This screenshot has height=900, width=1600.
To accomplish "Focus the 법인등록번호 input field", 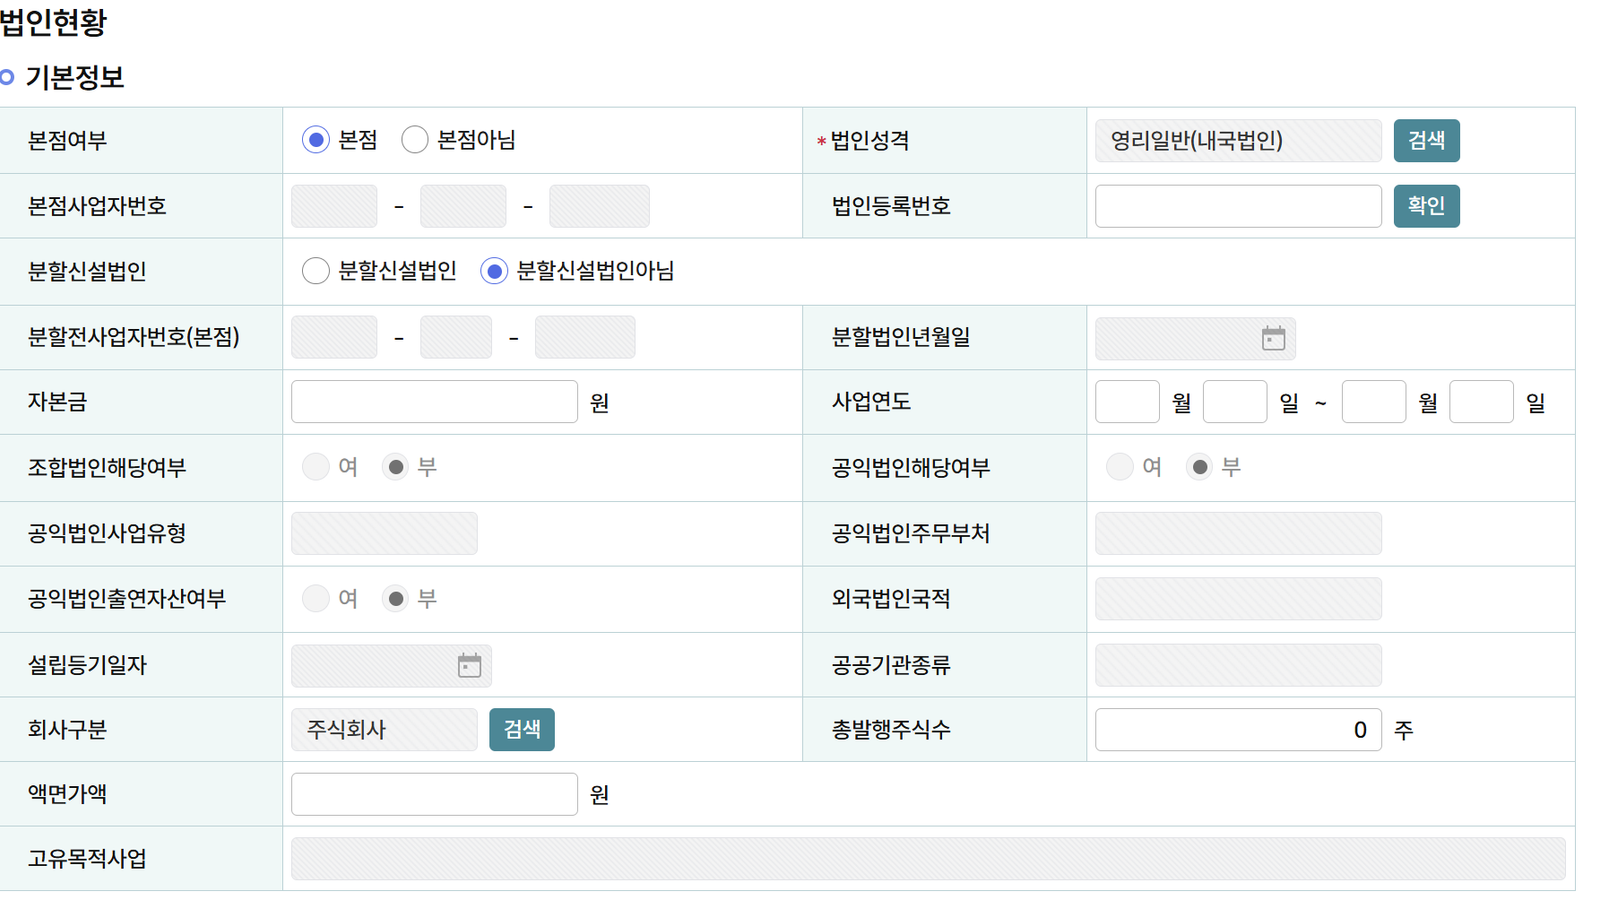I will coord(1238,206).
